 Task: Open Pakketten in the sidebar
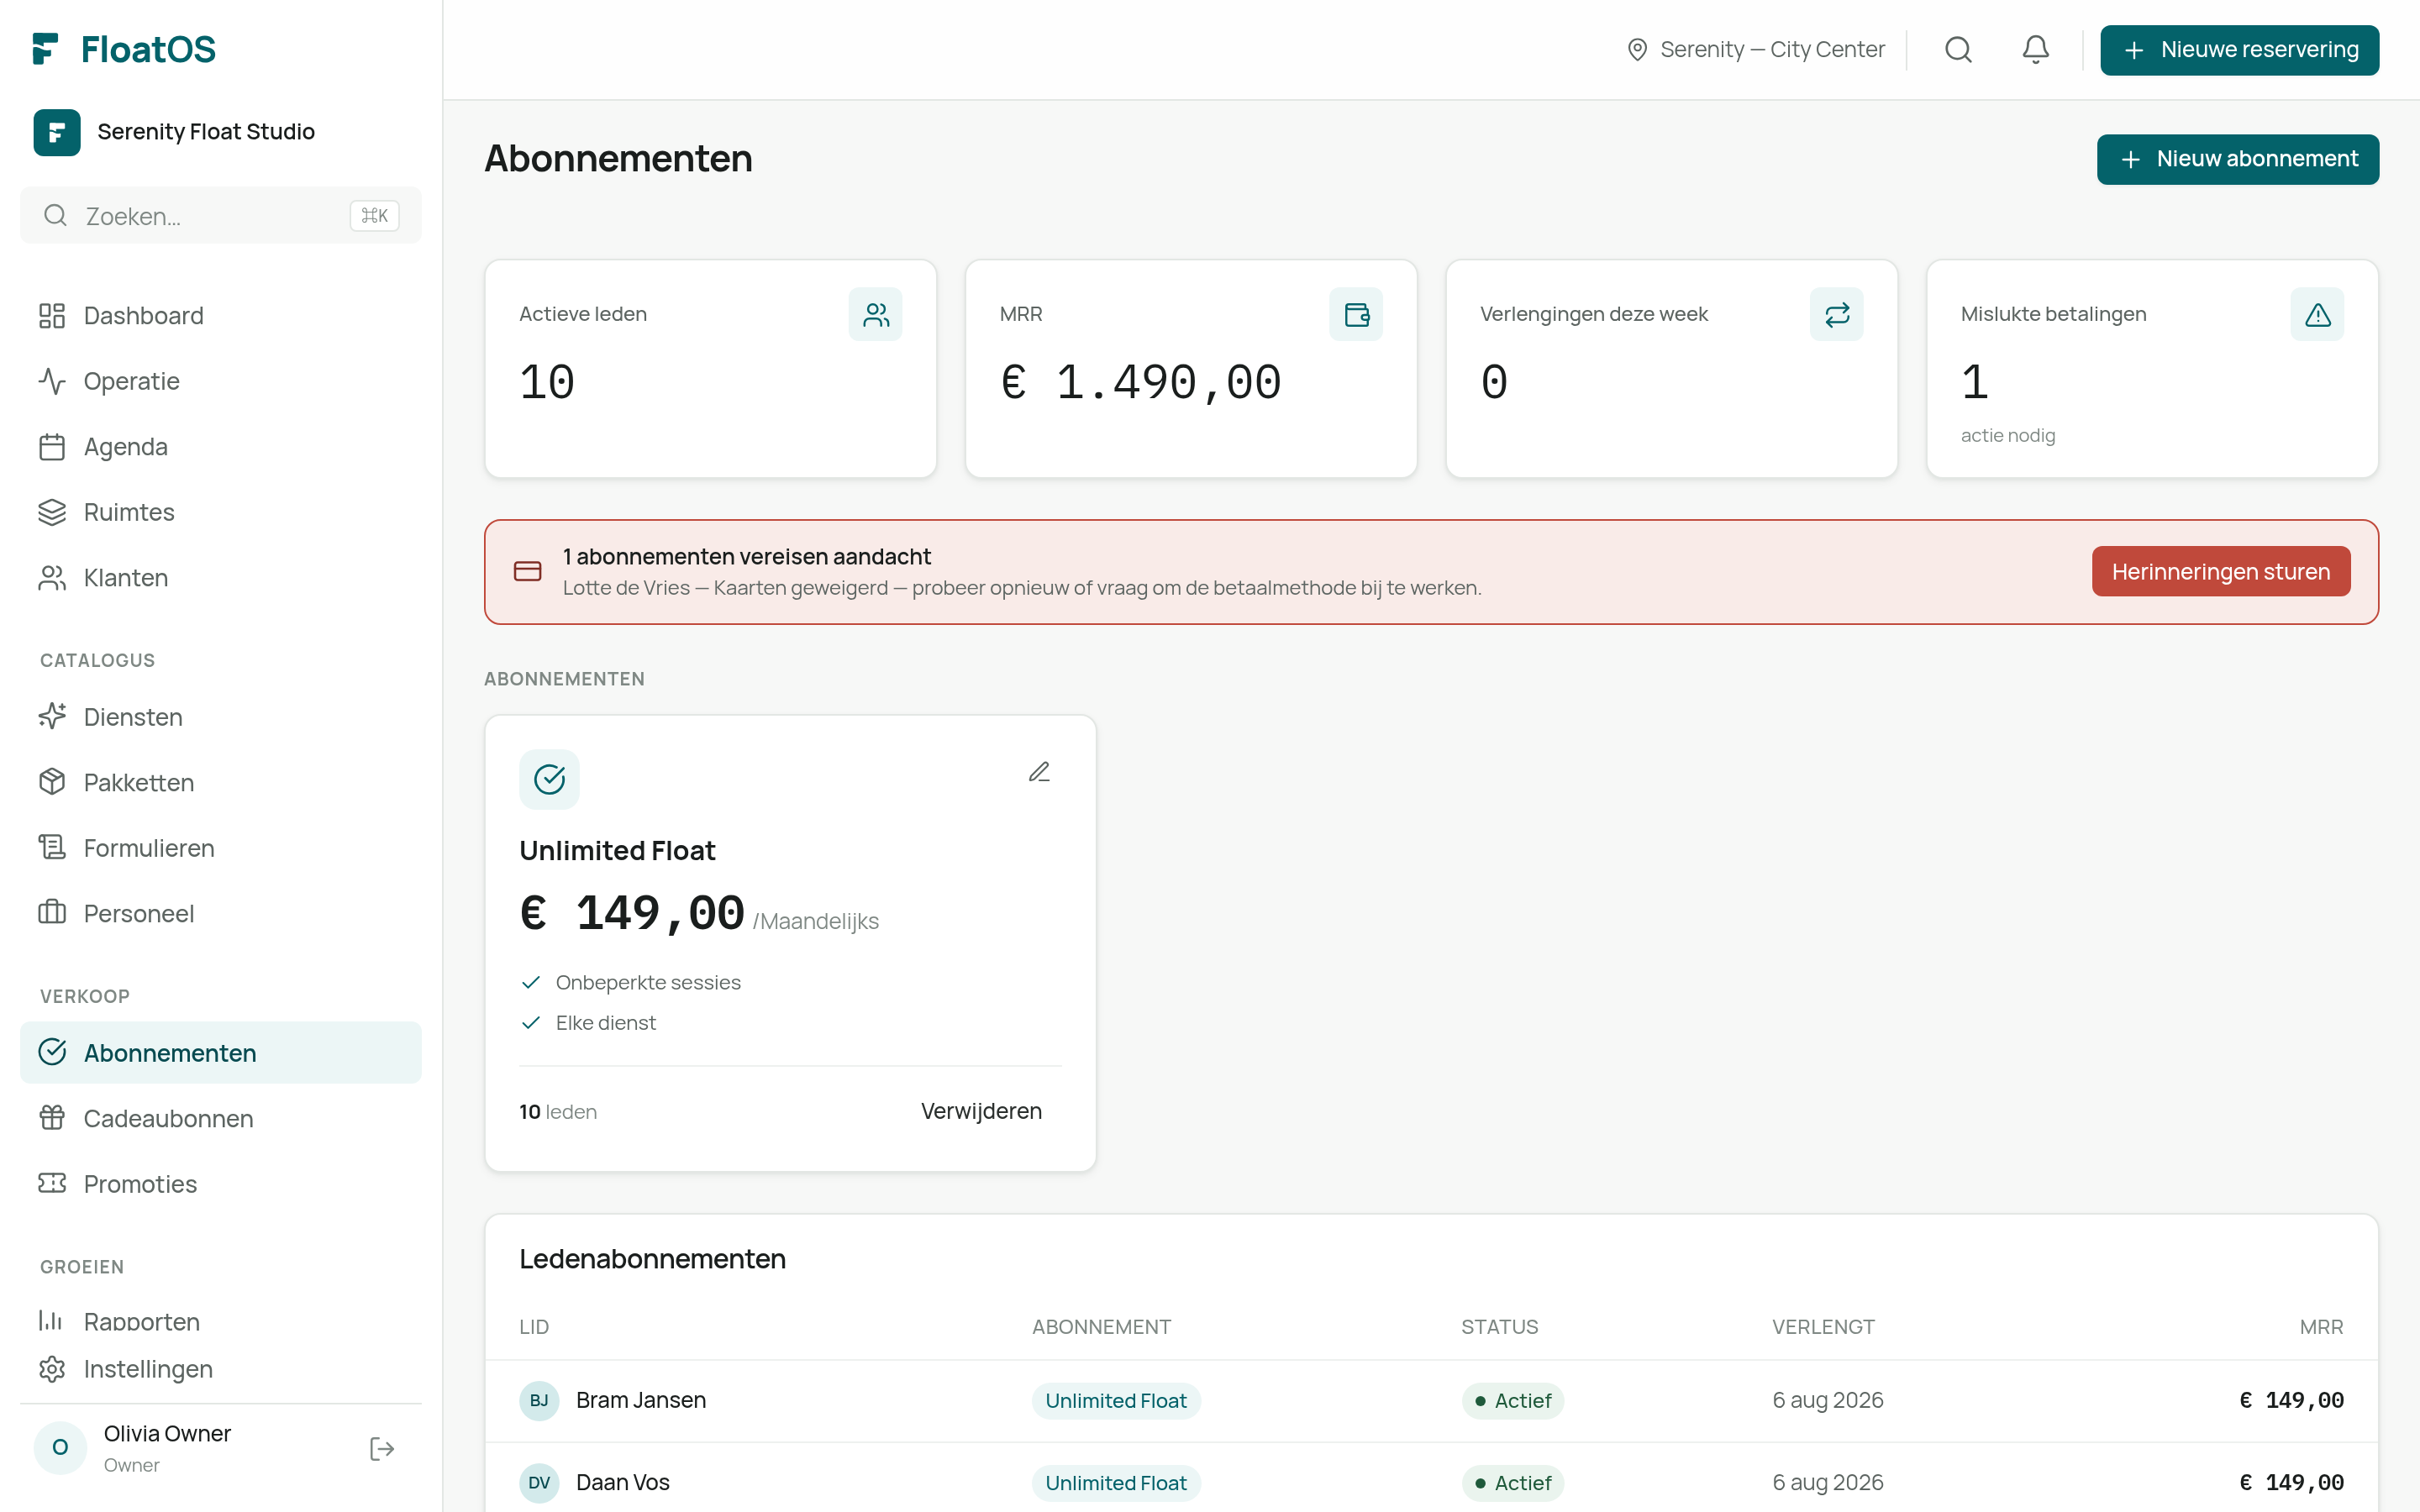[221, 782]
